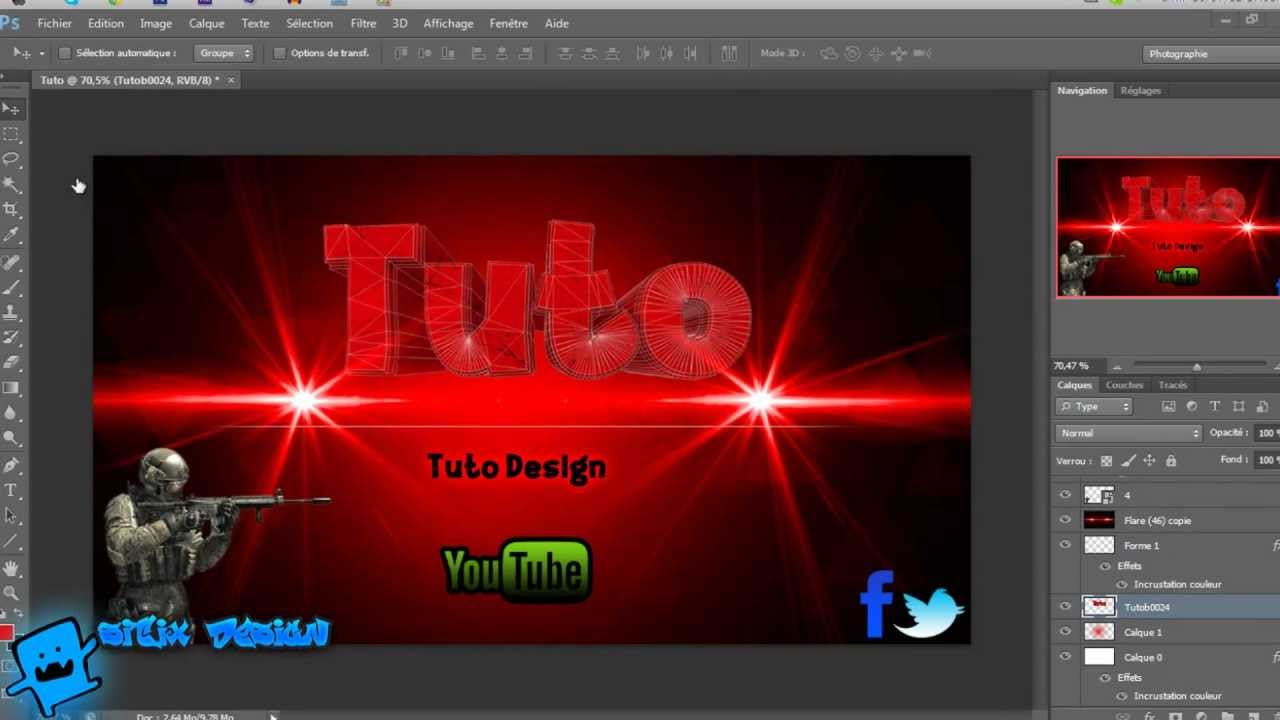Viewport: 1280px width, 720px height.
Task: Open the Groupe dropdown in the options bar
Action: pos(224,53)
